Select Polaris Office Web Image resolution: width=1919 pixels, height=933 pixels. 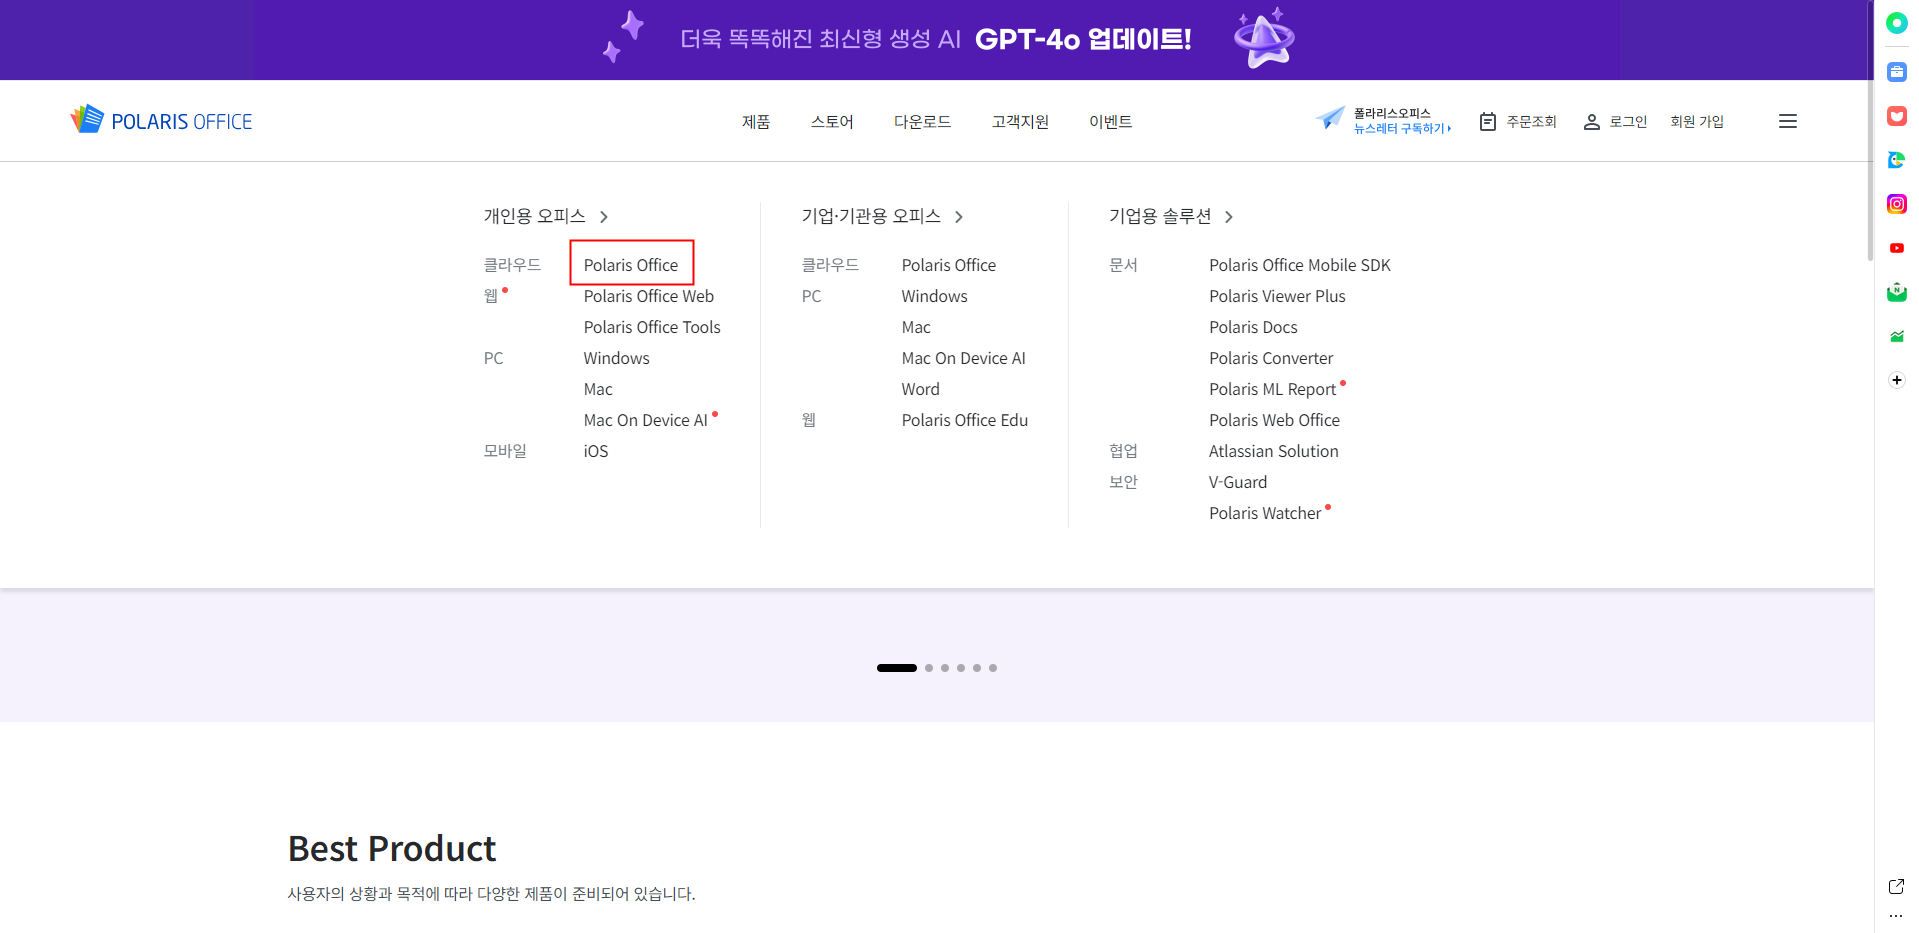coord(649,296)
